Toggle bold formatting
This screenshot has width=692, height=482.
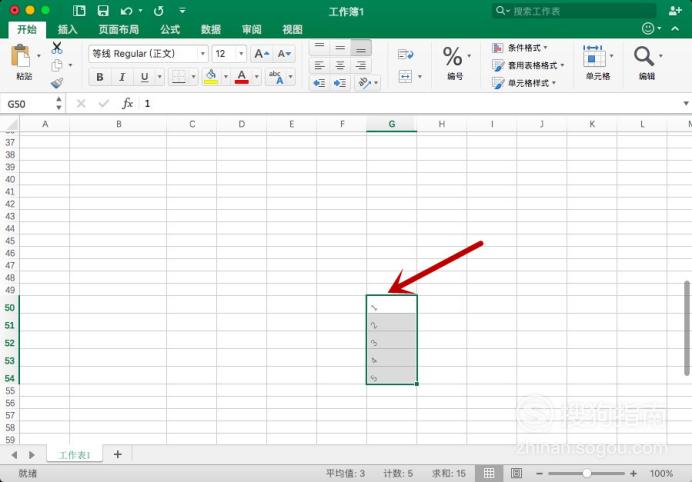click(x=100, y=77)
